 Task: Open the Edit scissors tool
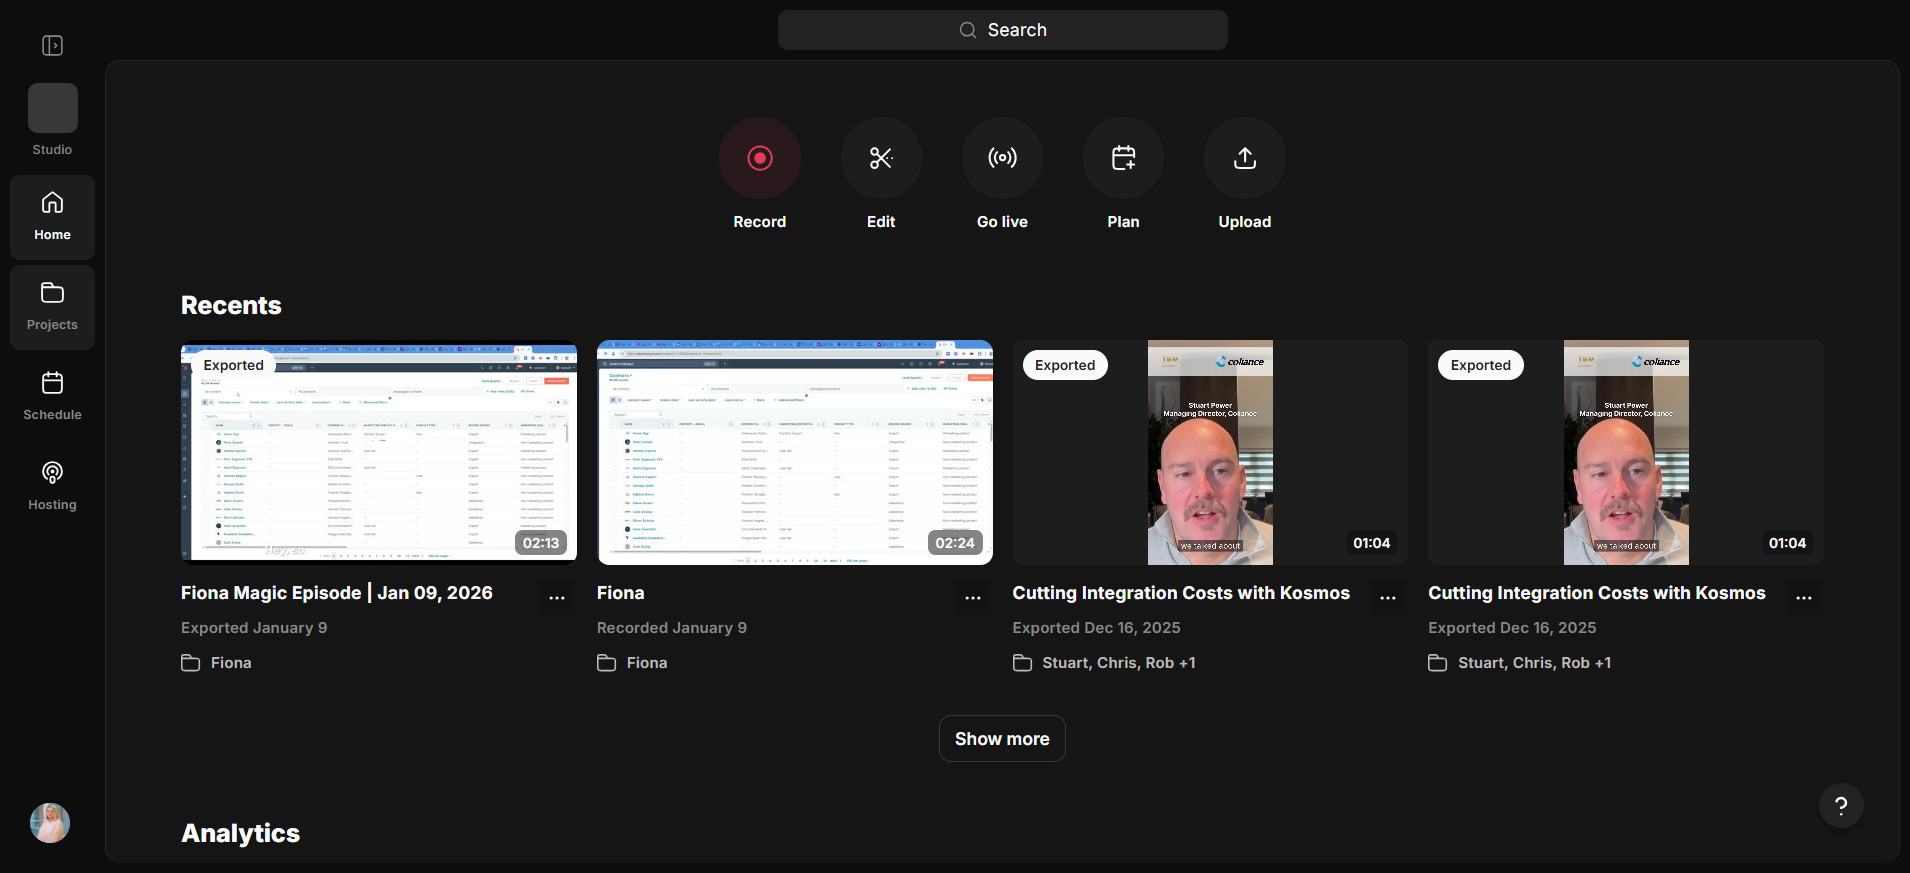[881, 158]
